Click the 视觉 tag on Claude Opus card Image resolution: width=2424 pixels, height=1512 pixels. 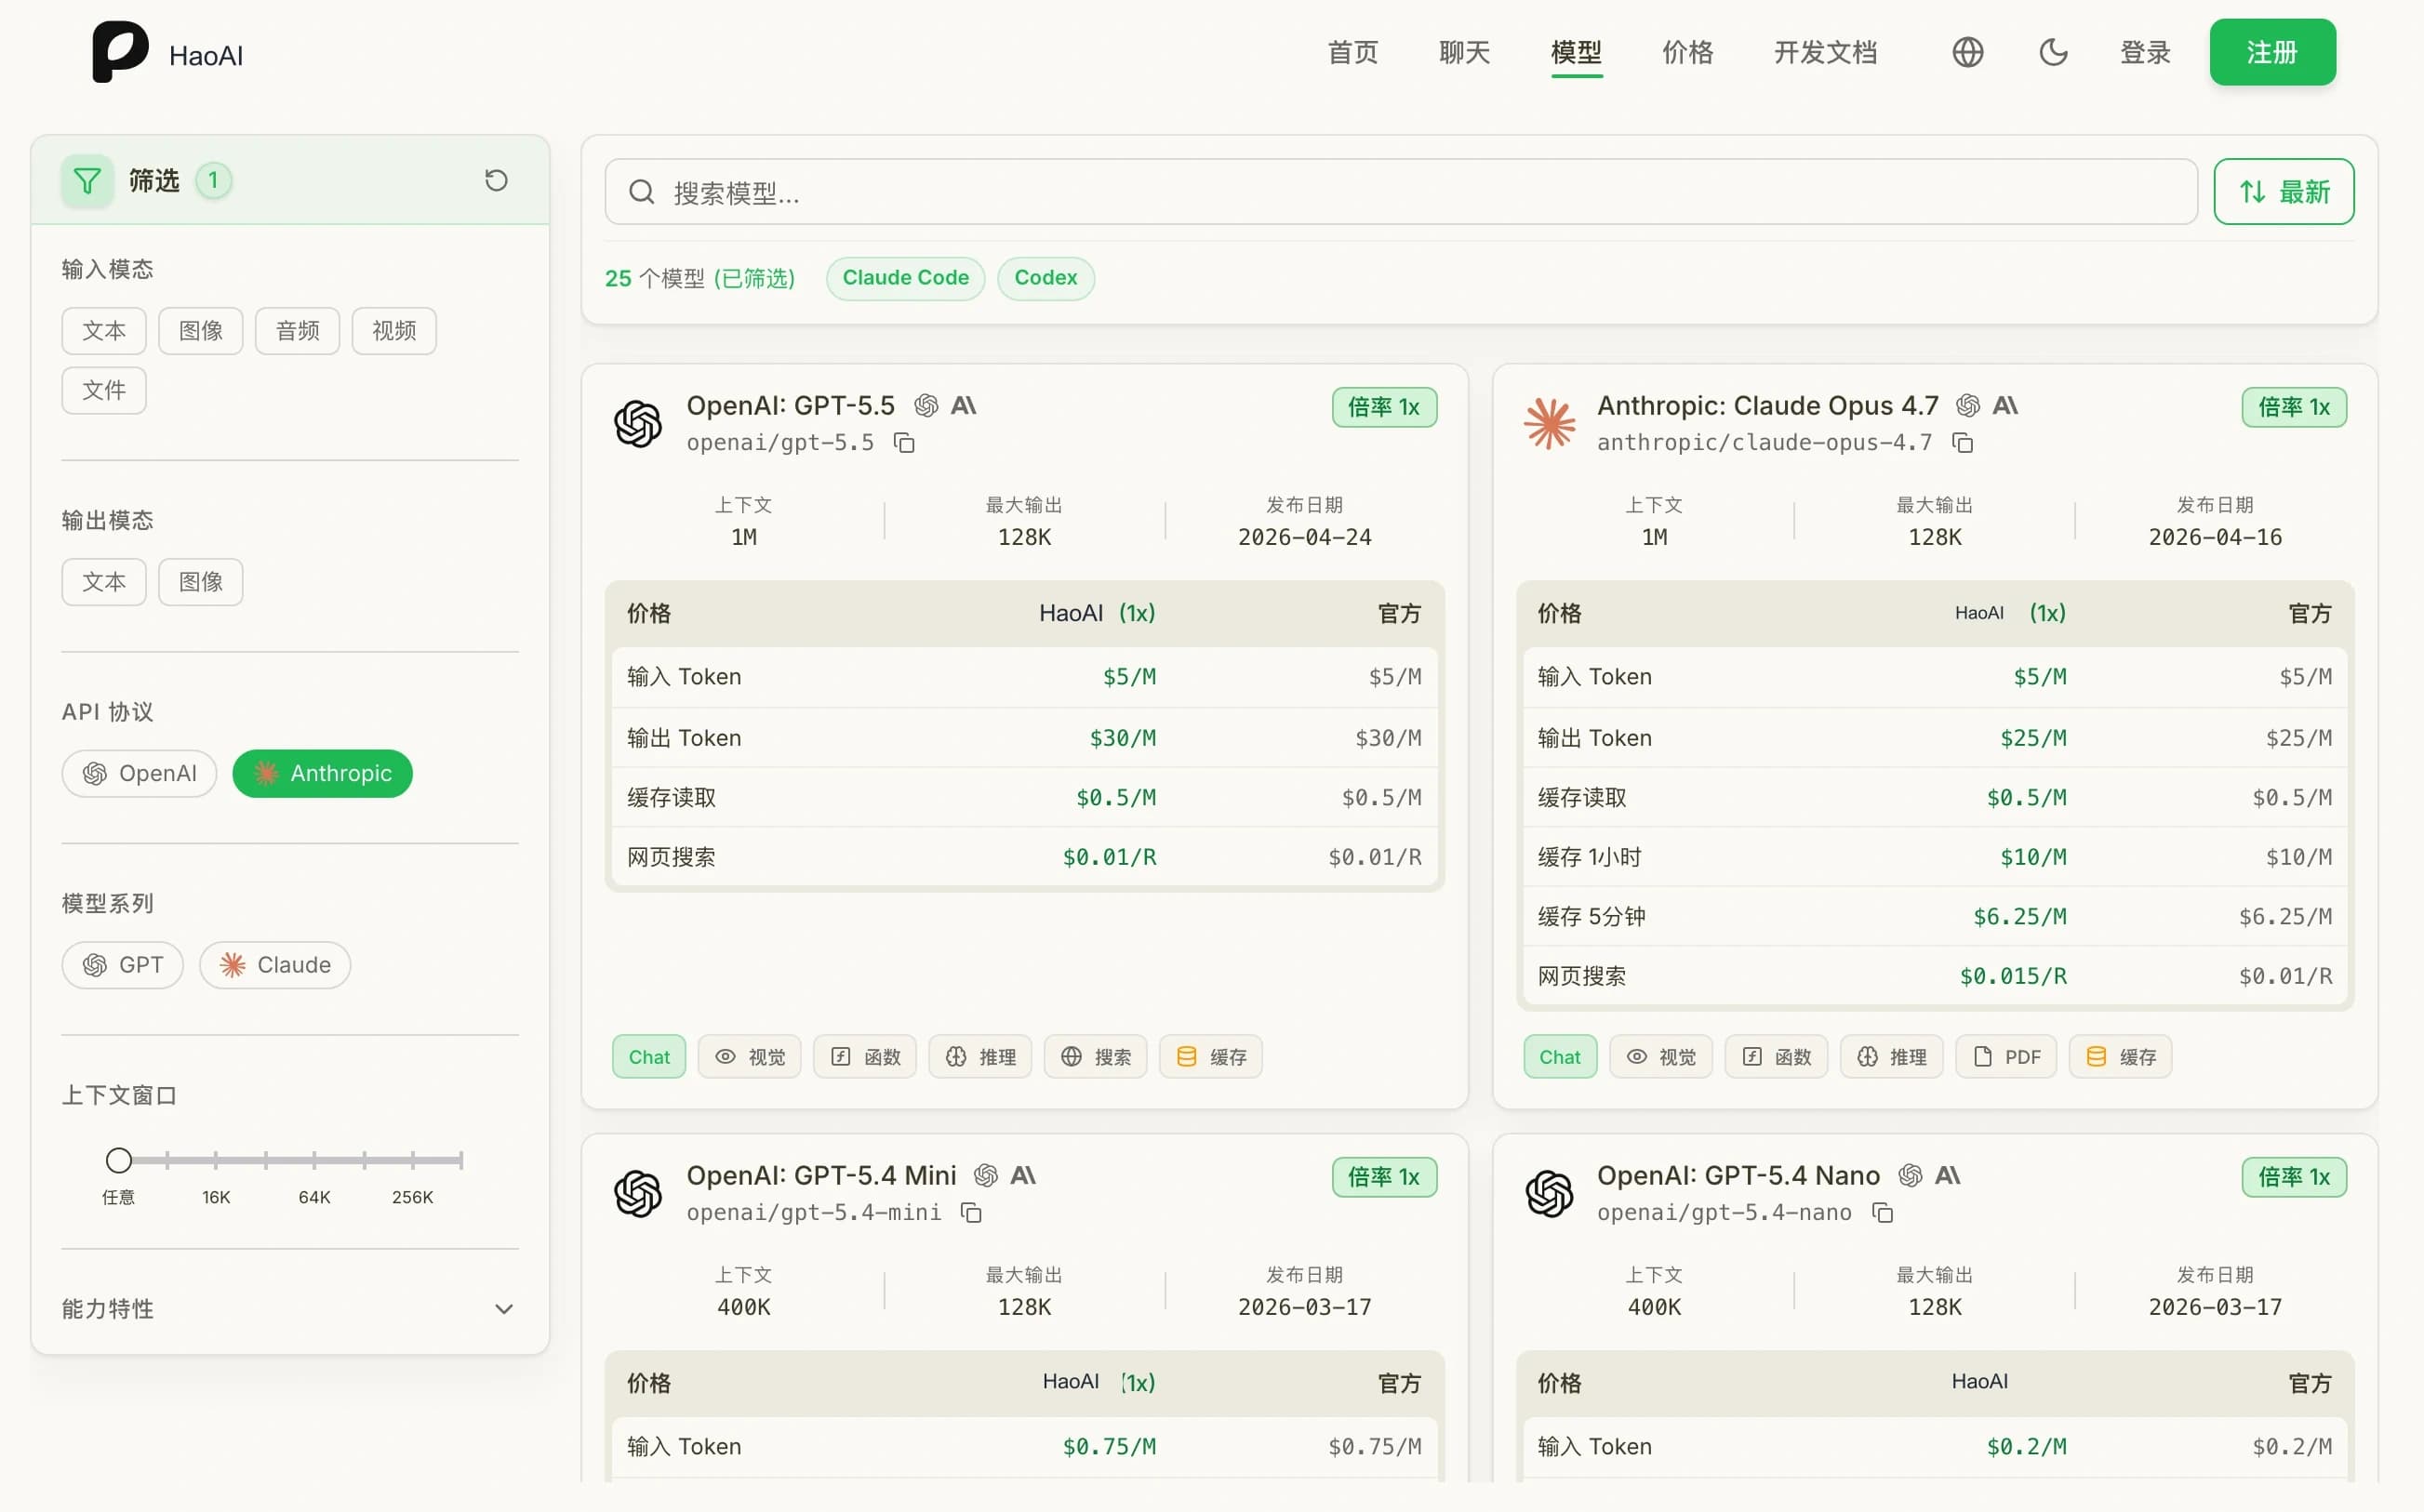click(x=1660, y=1057)
